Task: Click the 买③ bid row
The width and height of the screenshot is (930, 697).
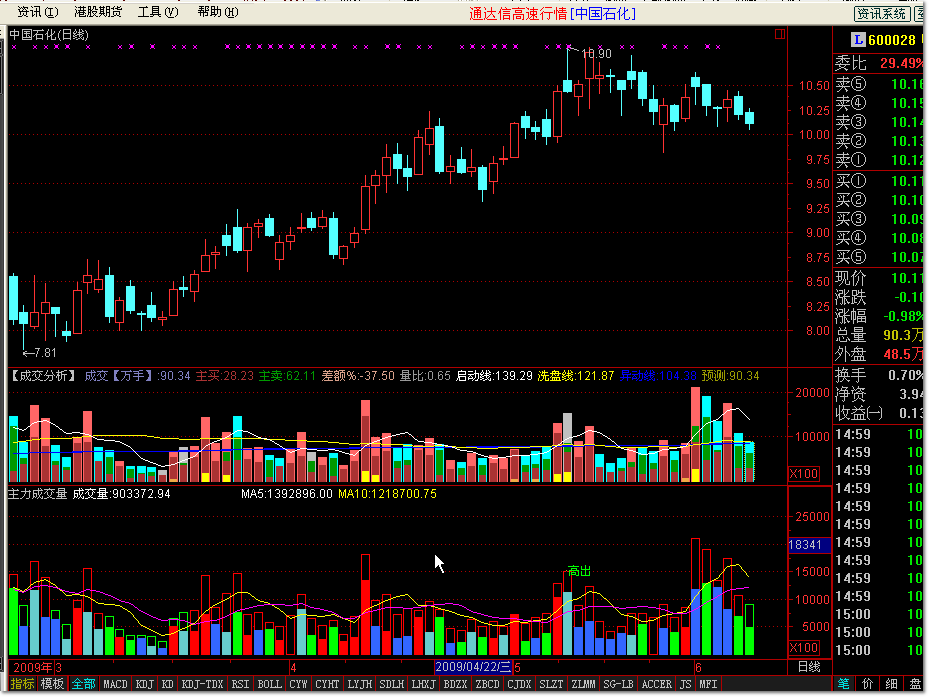Action: (x=879, y=219)
